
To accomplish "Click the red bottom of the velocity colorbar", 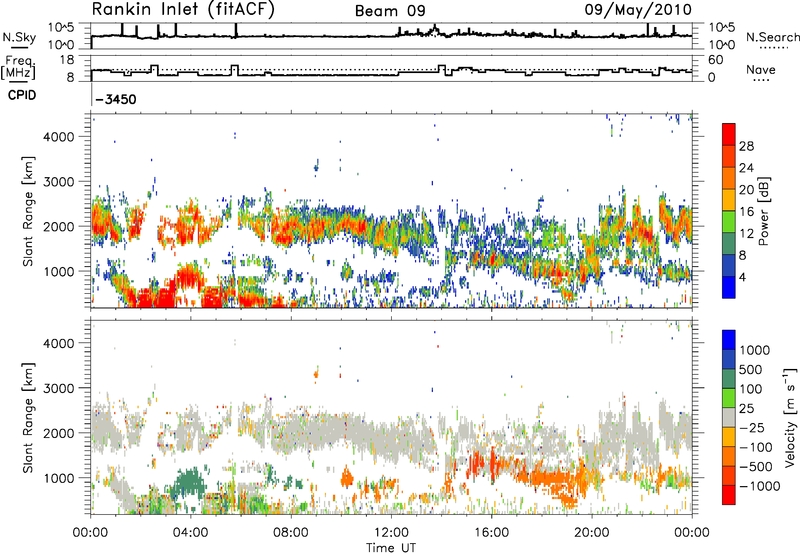I will click(729, 497).
